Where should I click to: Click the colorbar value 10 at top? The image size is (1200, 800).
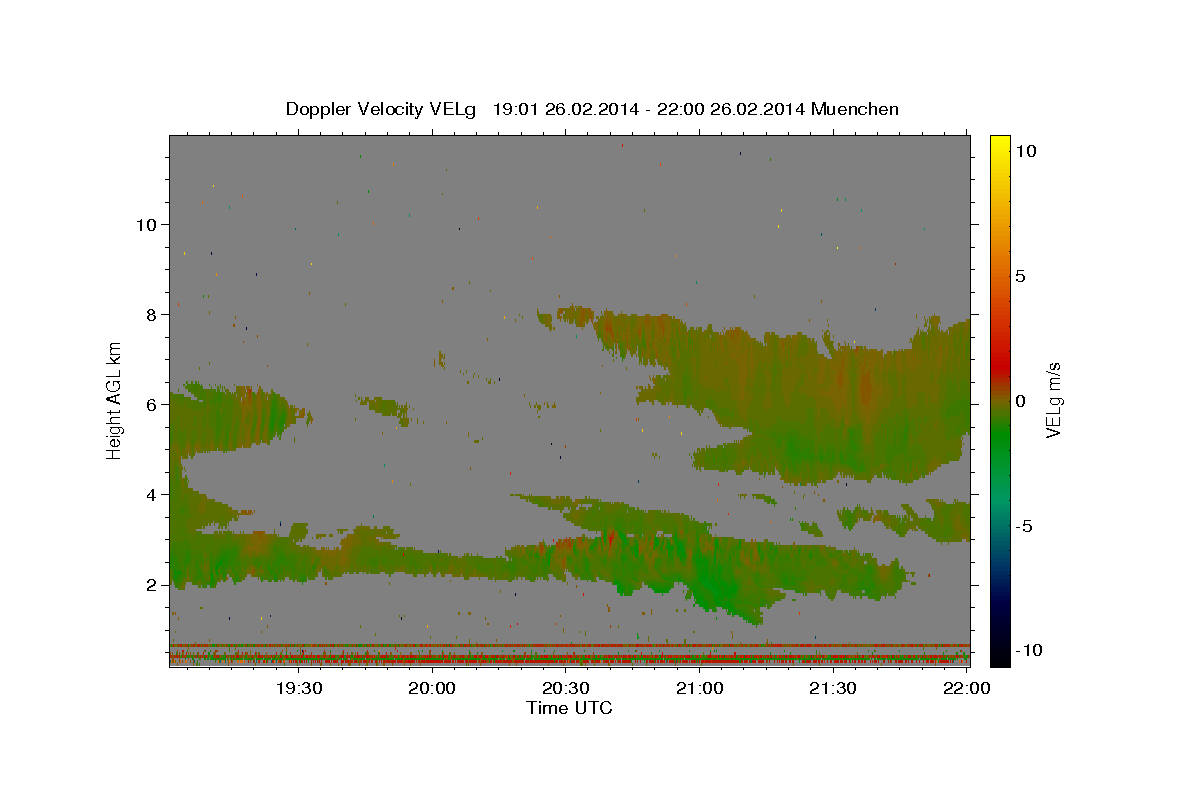pos(1025,151)
